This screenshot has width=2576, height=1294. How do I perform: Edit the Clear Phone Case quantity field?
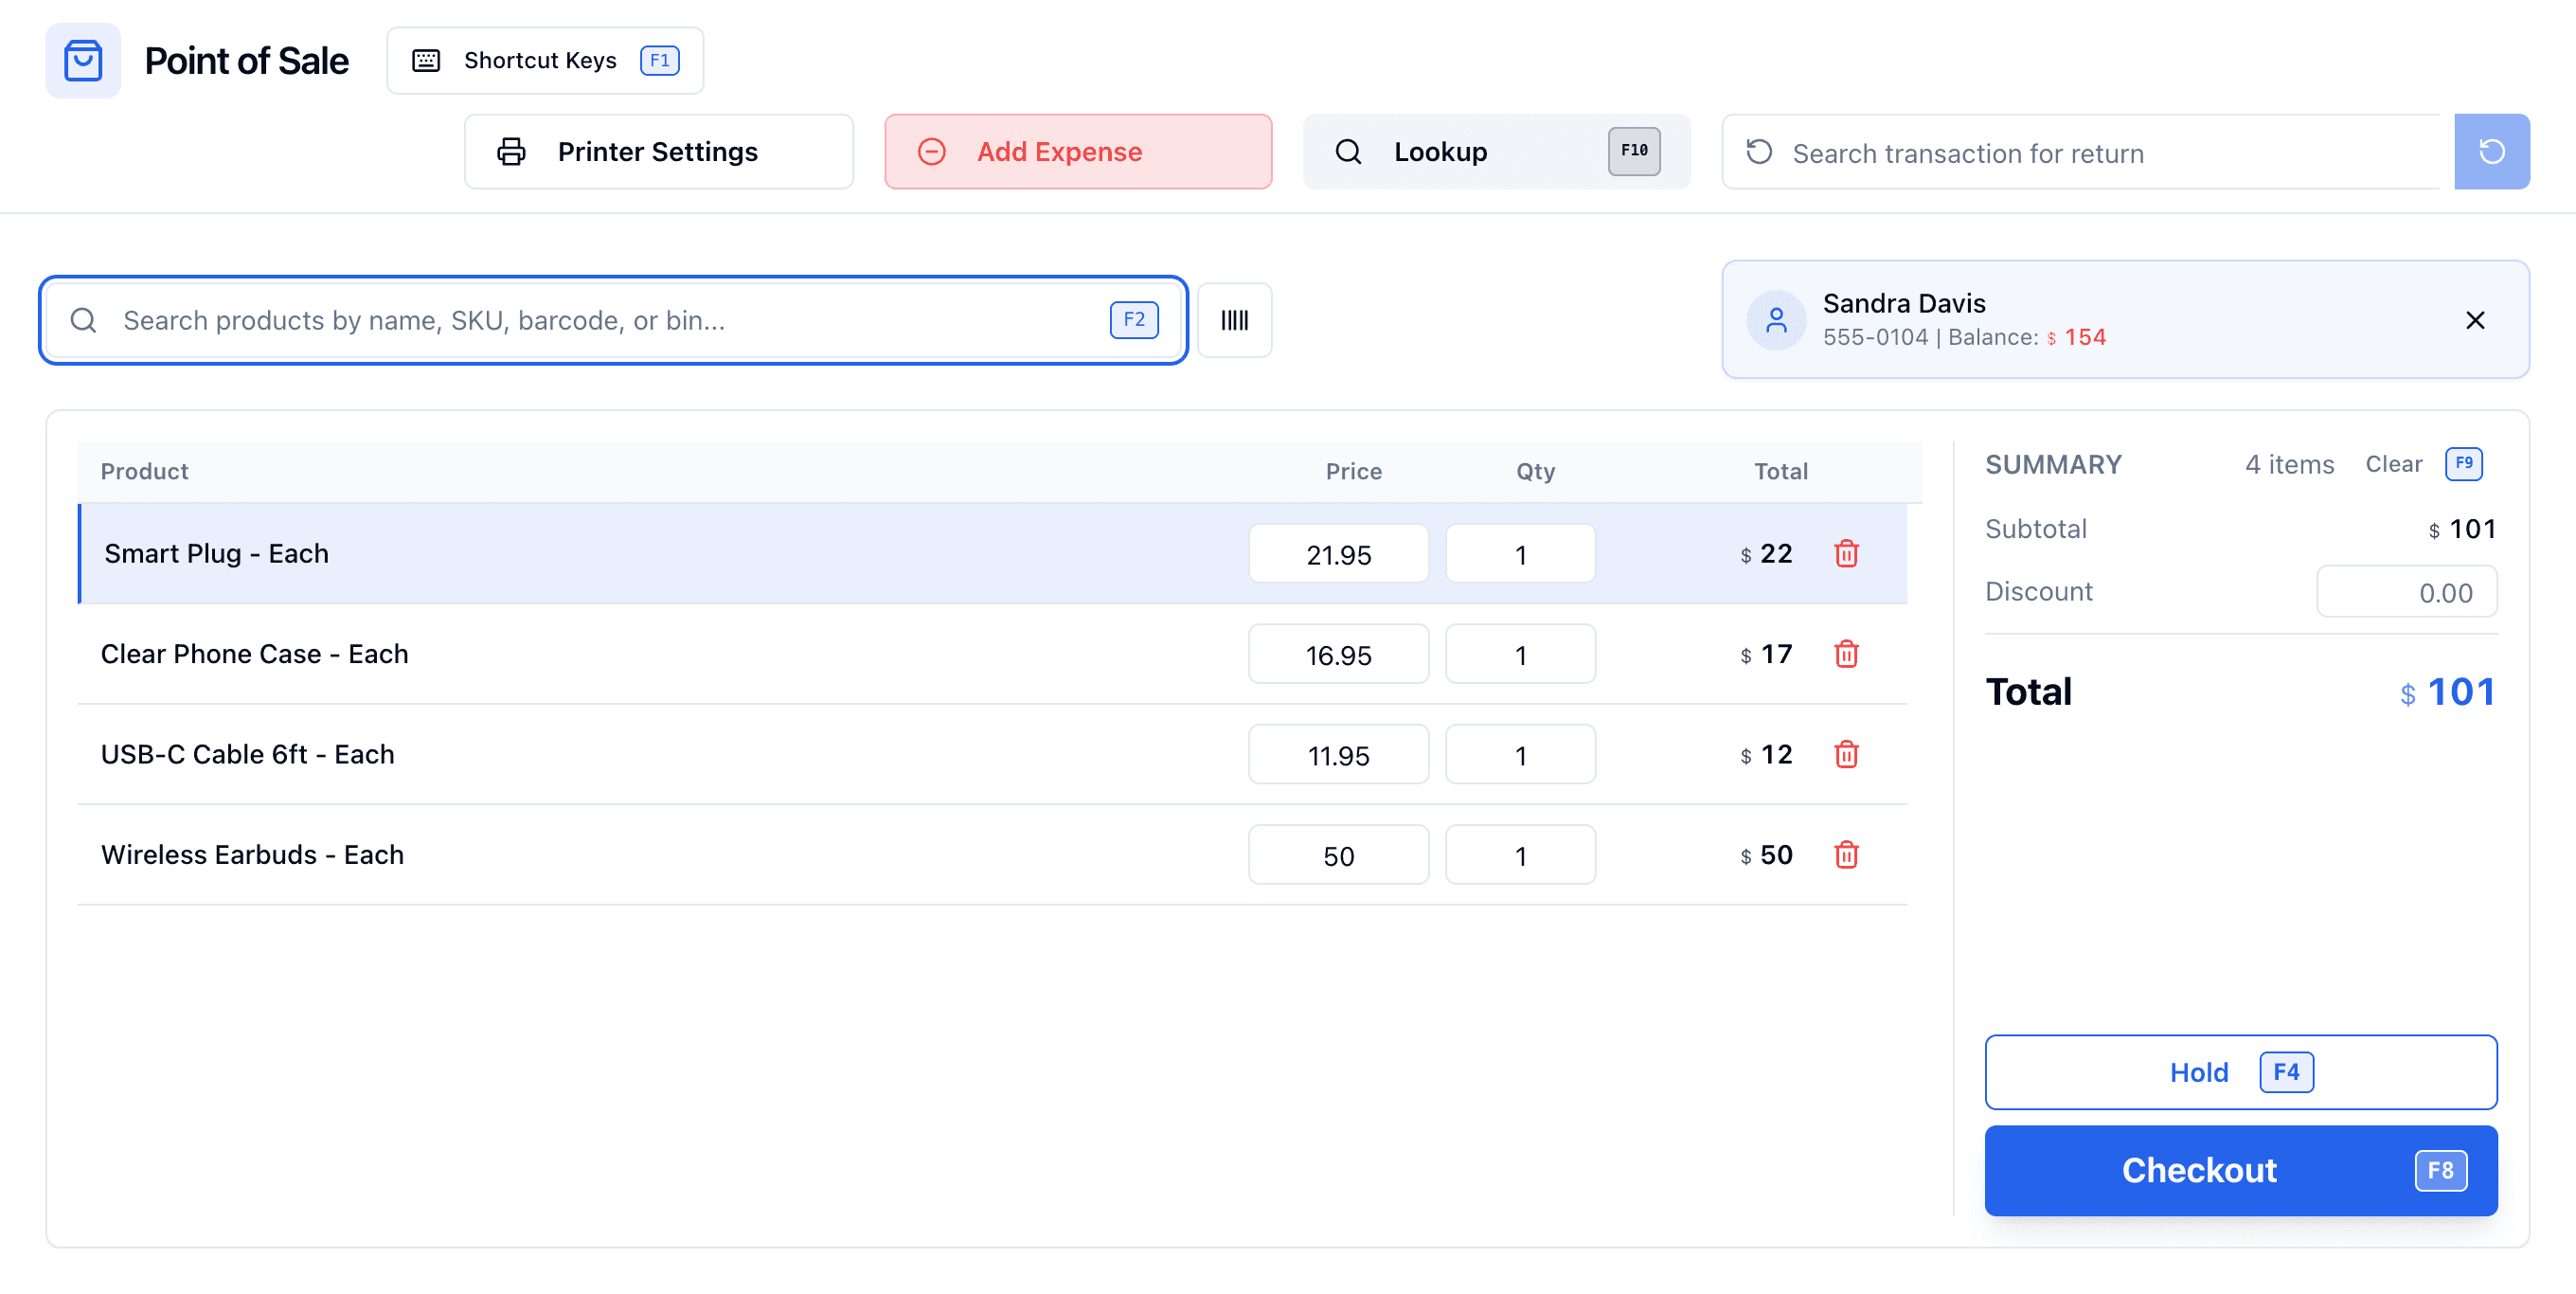1520,654
